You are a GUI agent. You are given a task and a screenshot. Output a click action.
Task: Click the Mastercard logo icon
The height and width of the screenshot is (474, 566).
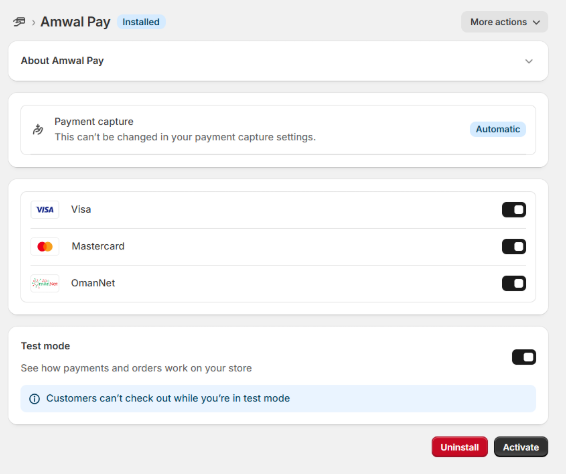click(x=45, y=247)
